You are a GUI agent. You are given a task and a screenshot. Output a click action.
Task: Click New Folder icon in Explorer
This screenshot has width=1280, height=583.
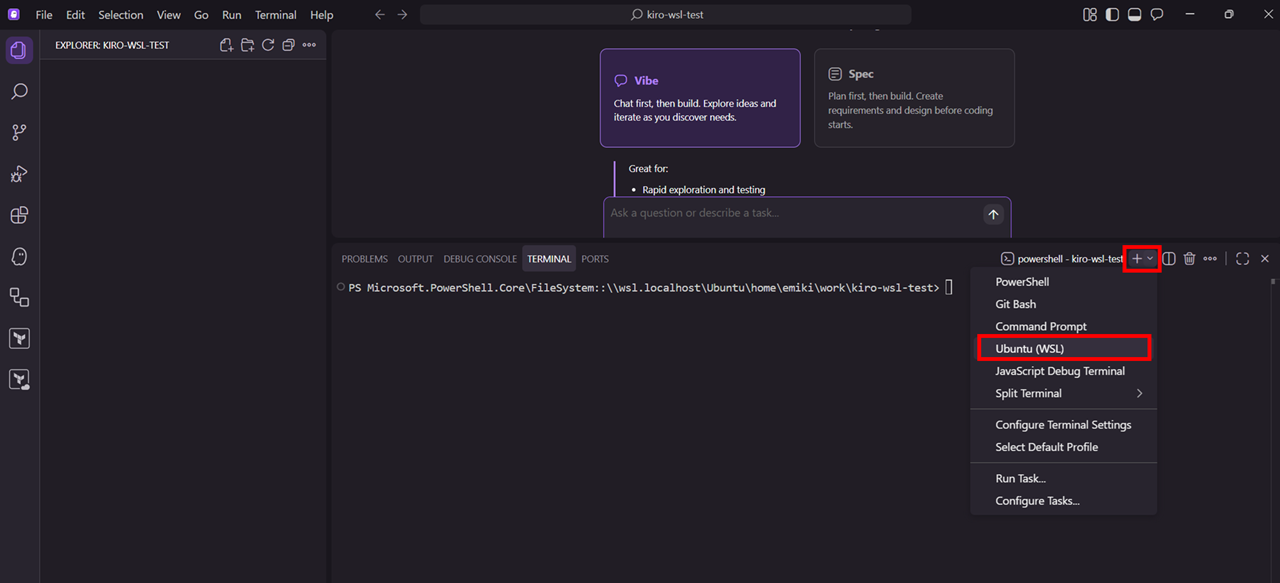(247, 45)
